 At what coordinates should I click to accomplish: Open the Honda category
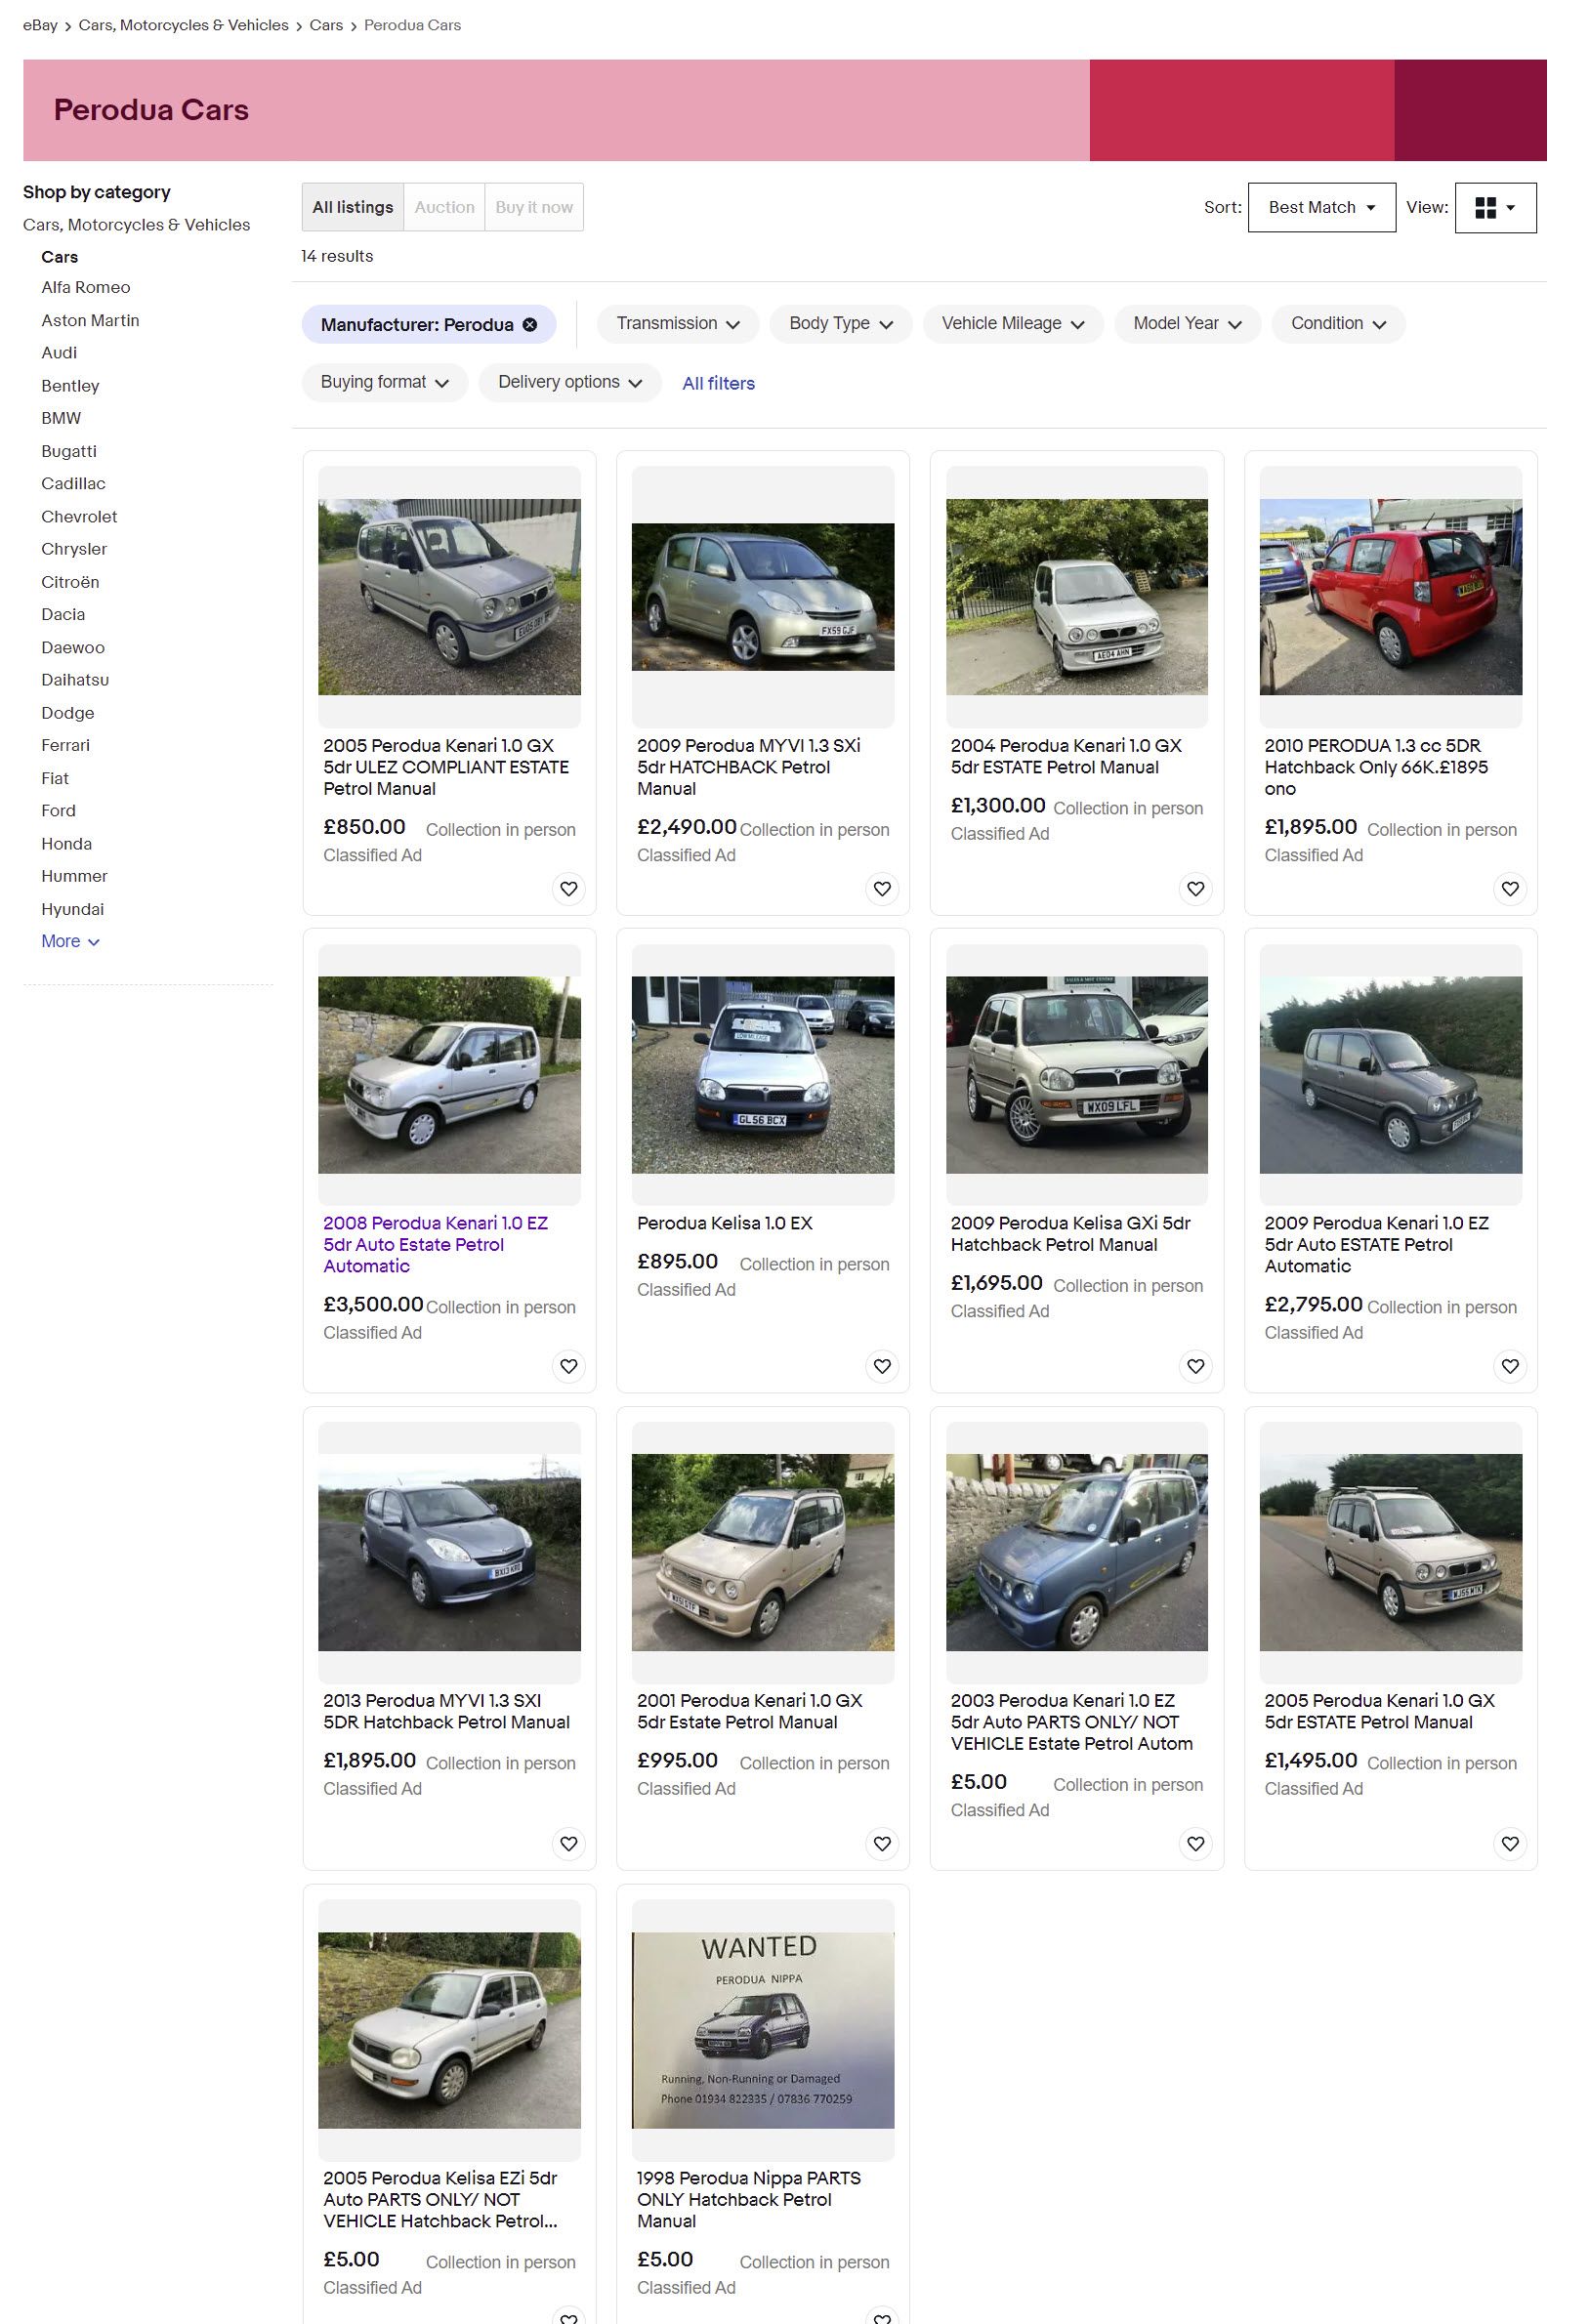pyautogui.click(x=66, y=844)
